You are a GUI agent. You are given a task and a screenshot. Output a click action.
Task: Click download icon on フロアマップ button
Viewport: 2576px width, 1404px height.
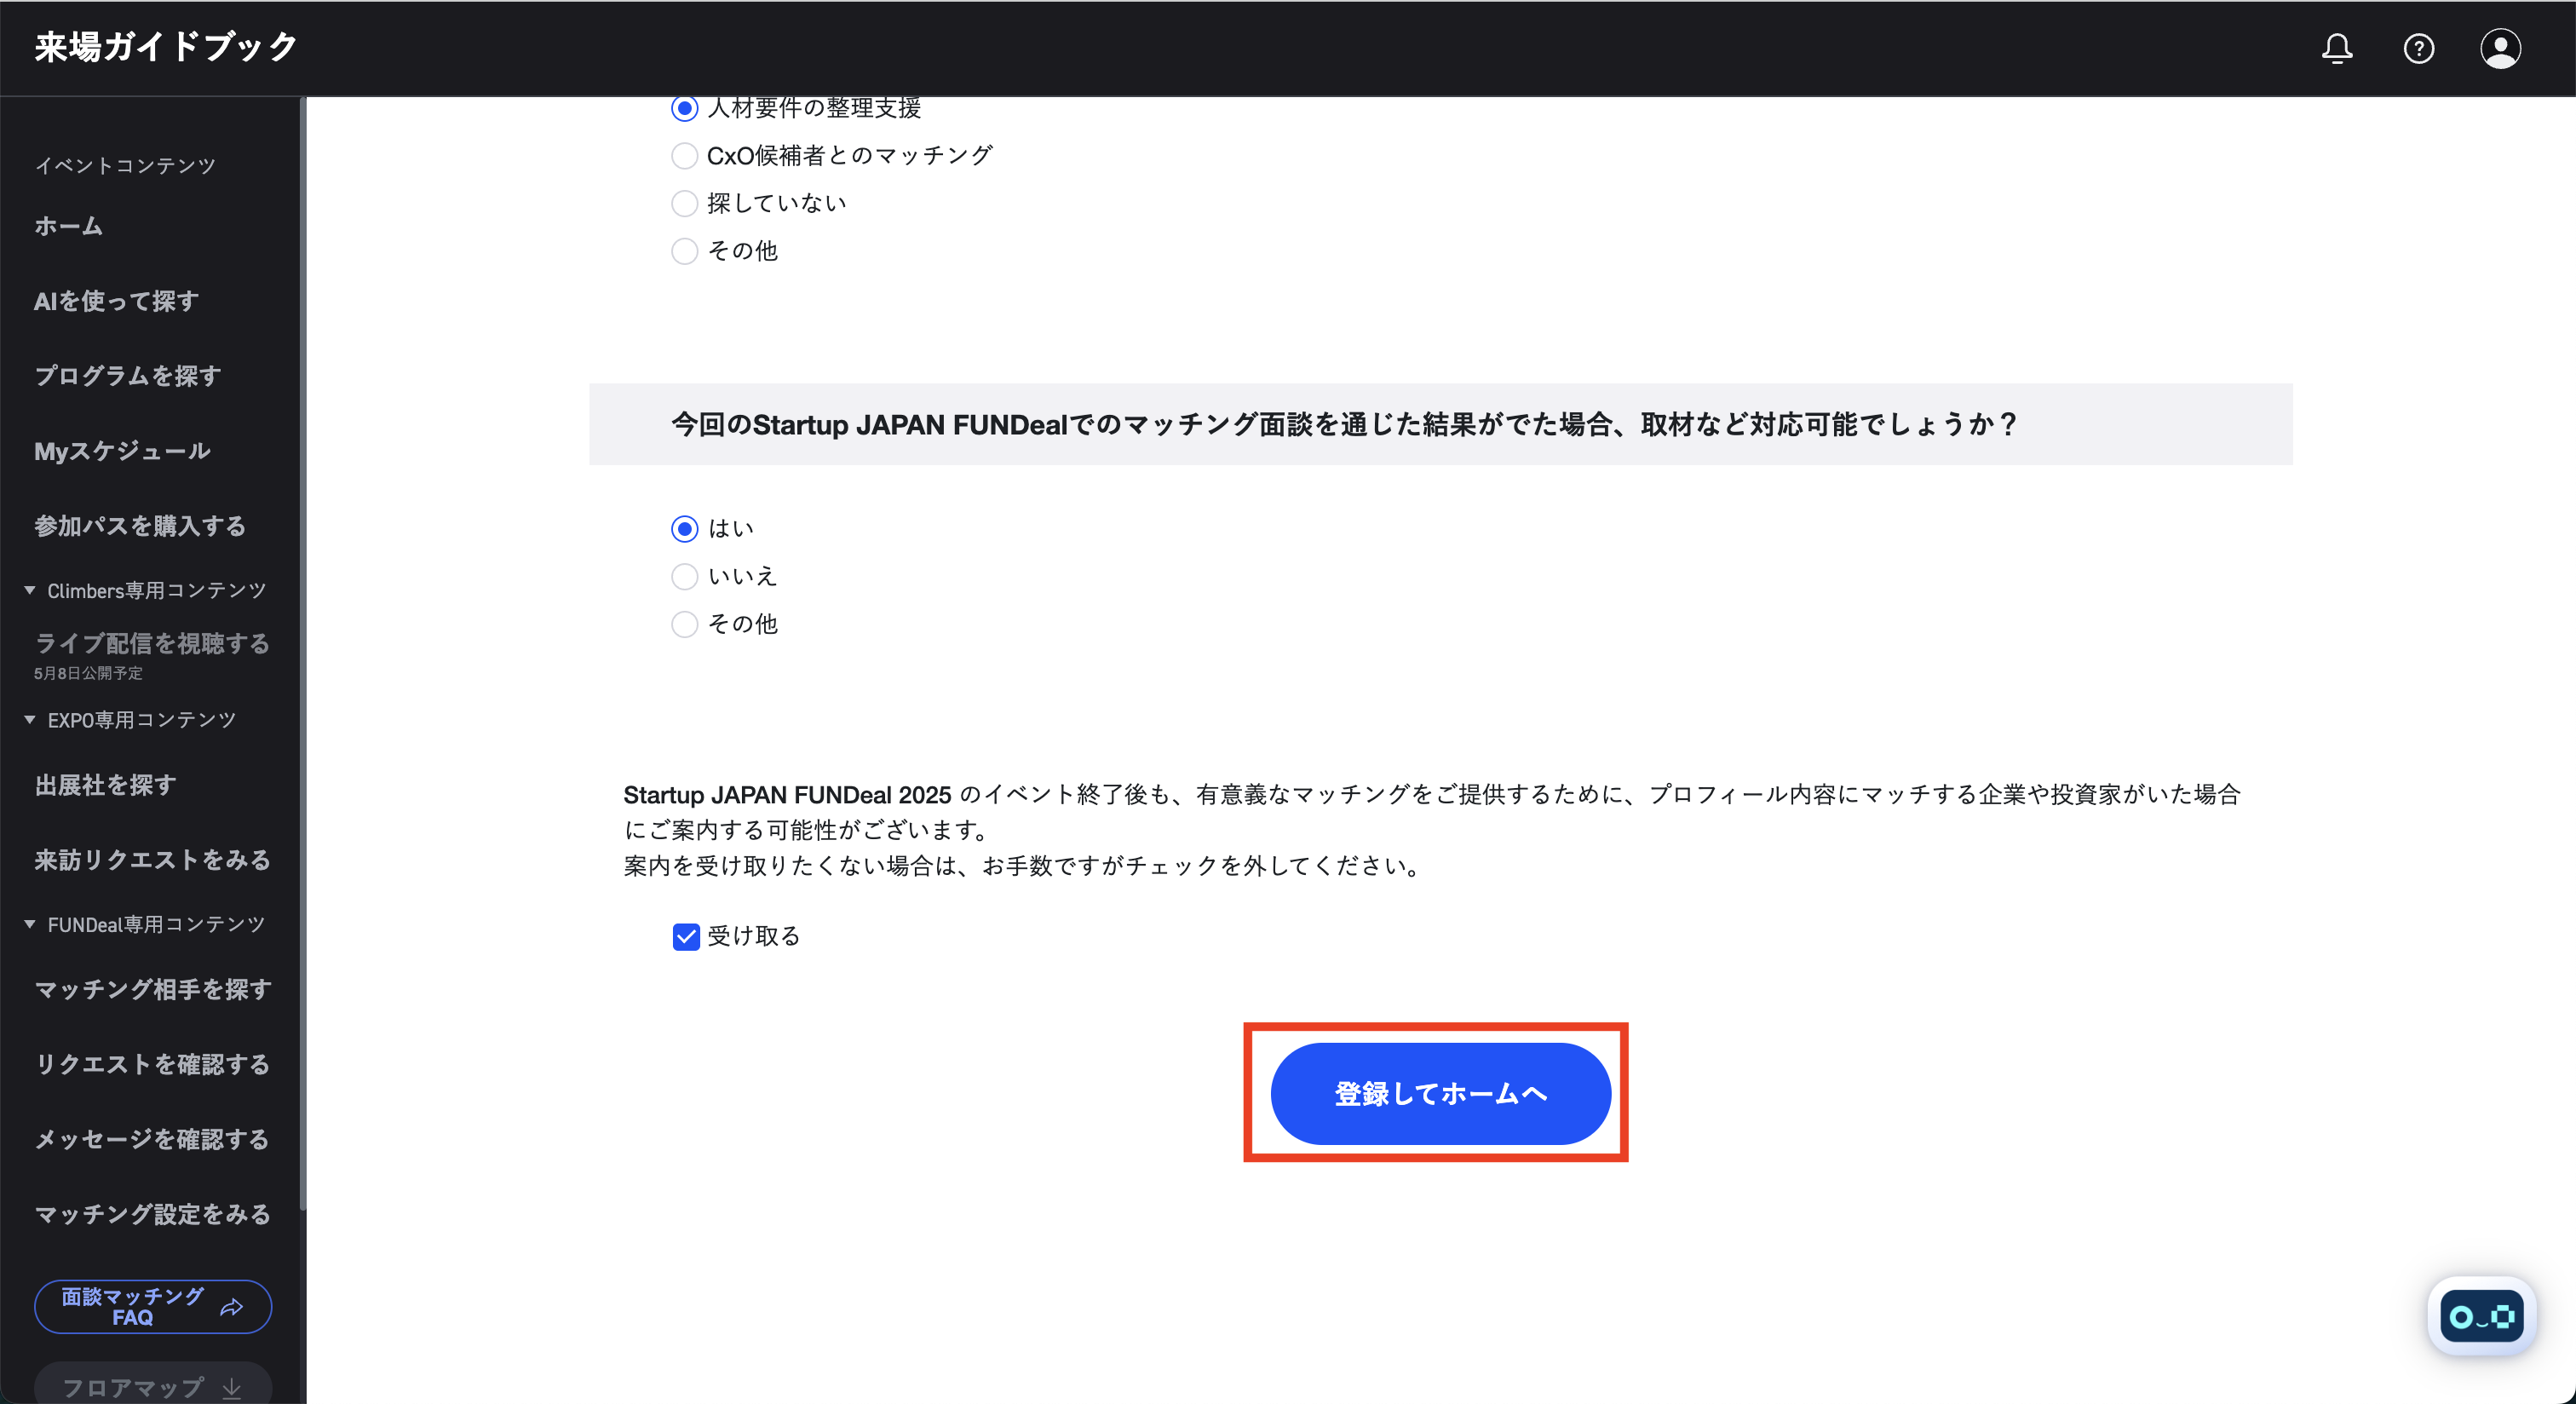click(x=232, y=1388)
